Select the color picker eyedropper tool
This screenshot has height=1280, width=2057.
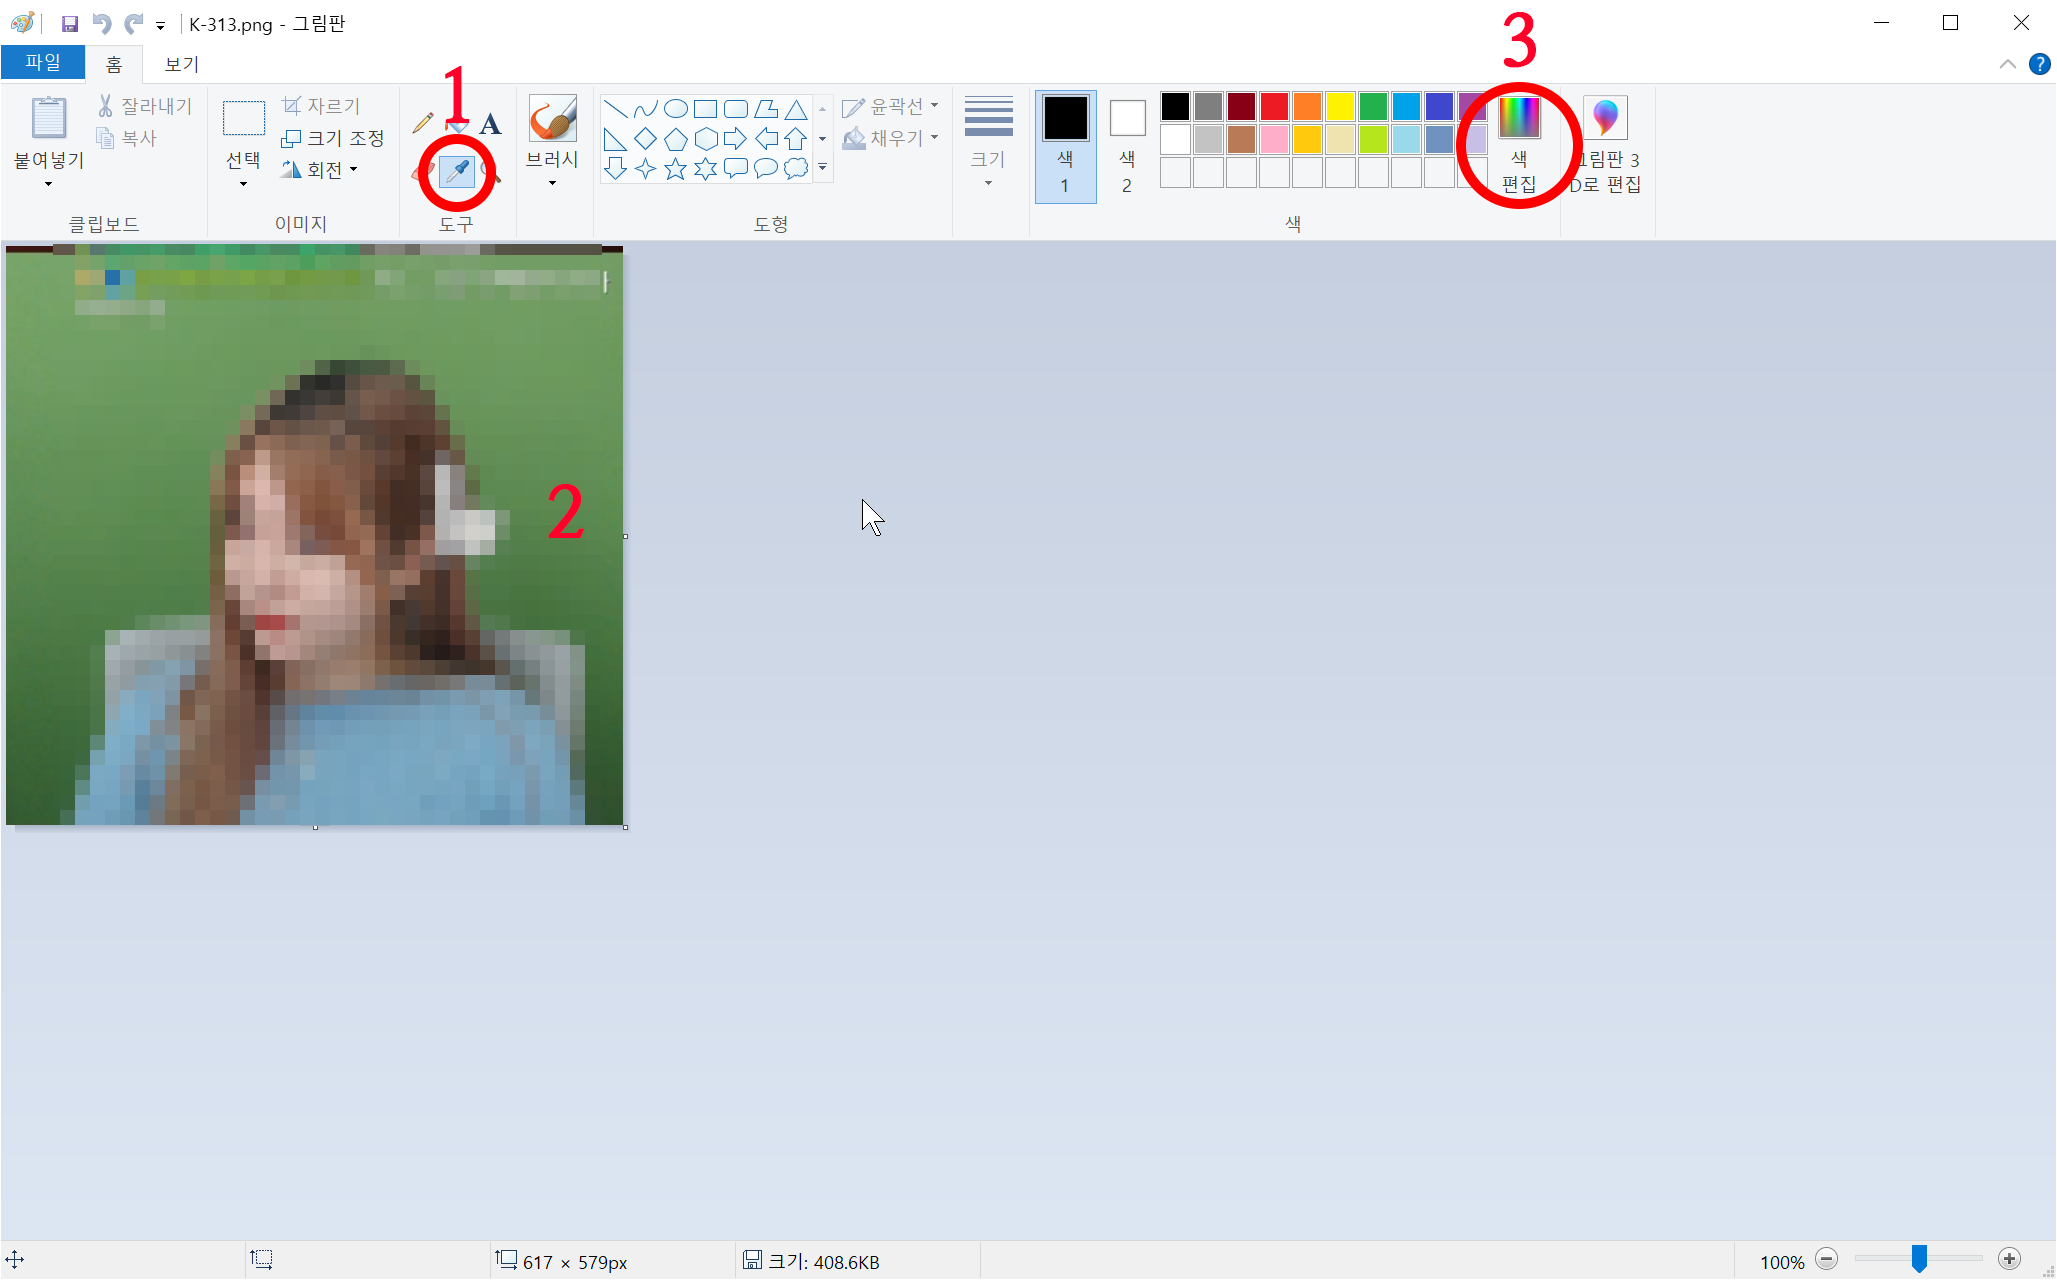[456, 172]
